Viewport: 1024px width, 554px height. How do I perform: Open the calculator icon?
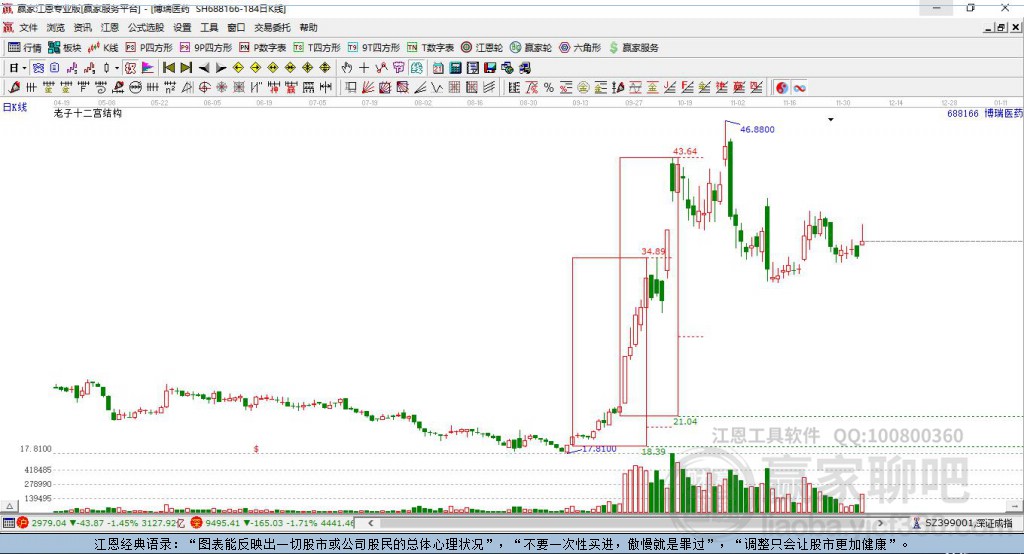coord(455,68)
